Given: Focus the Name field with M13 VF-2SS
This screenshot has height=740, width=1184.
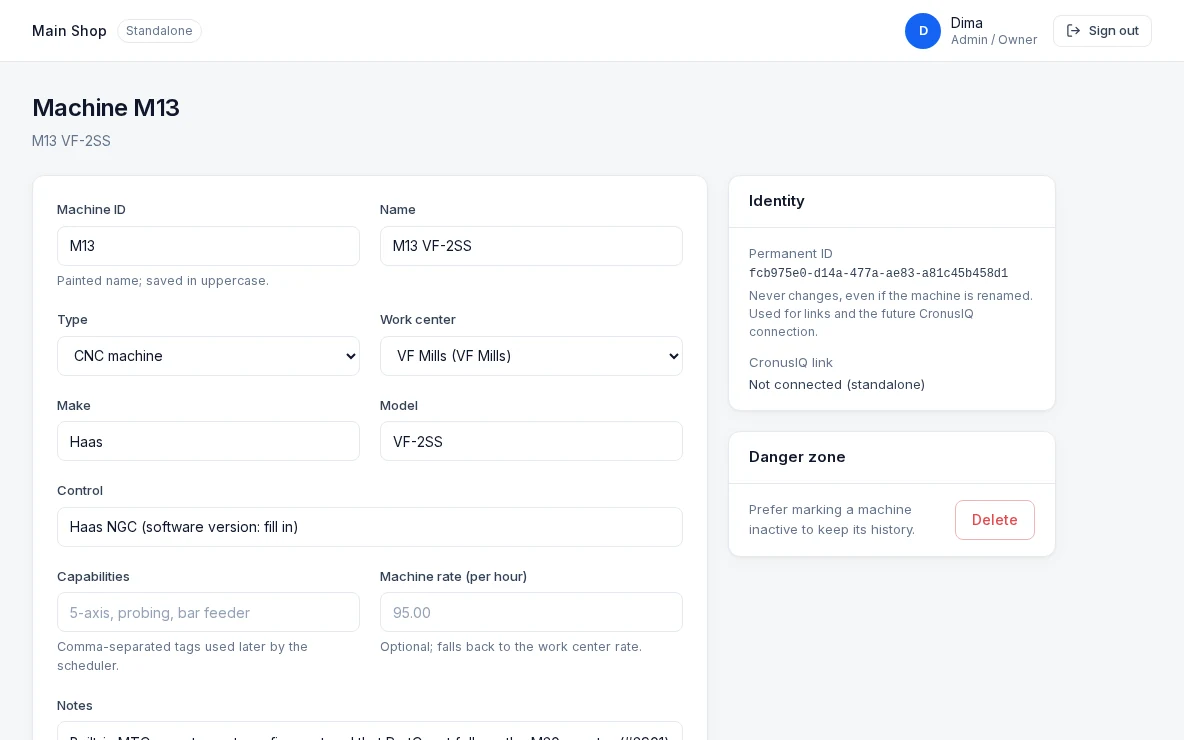Looking at the screenshot, I should [x=532, y=246].
